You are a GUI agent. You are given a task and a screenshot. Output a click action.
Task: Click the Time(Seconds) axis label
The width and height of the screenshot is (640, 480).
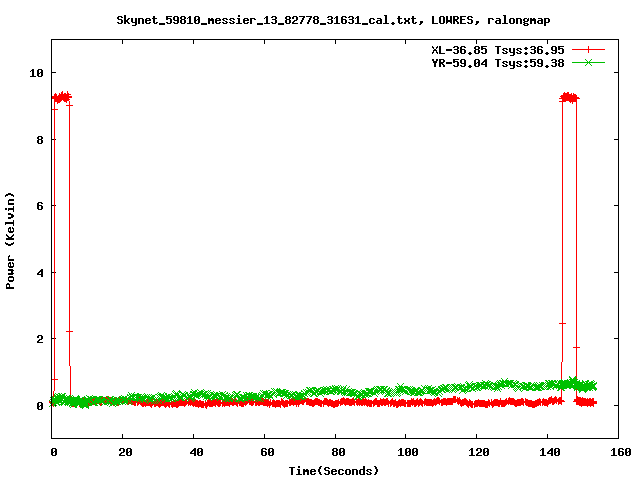pyautogui.click(x=333, y=471)
